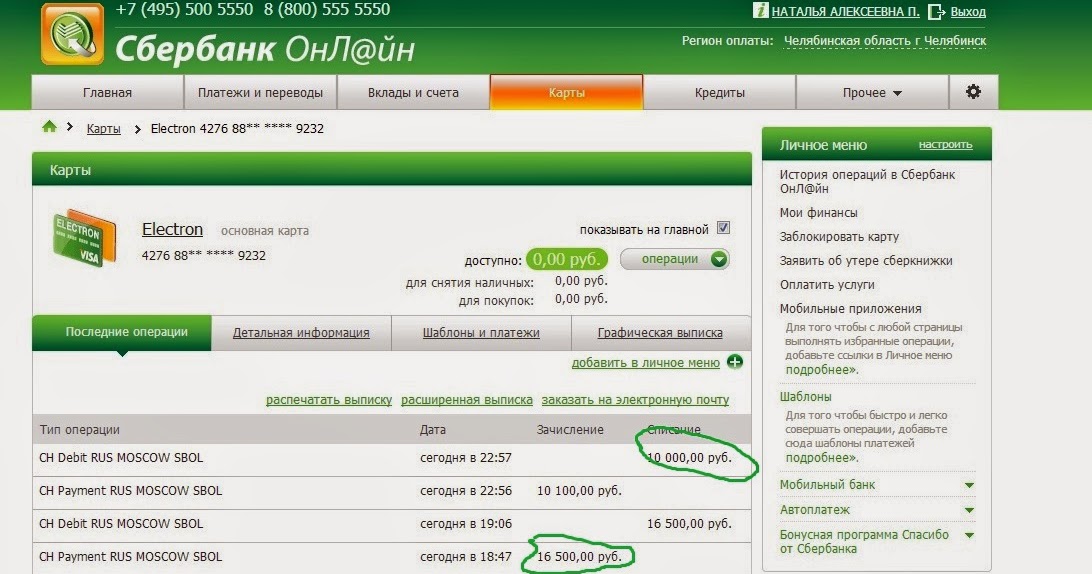This screenshot has height=574, width=1092.
Task: Click the Electron Visa card image
Action: coord(84,238)
